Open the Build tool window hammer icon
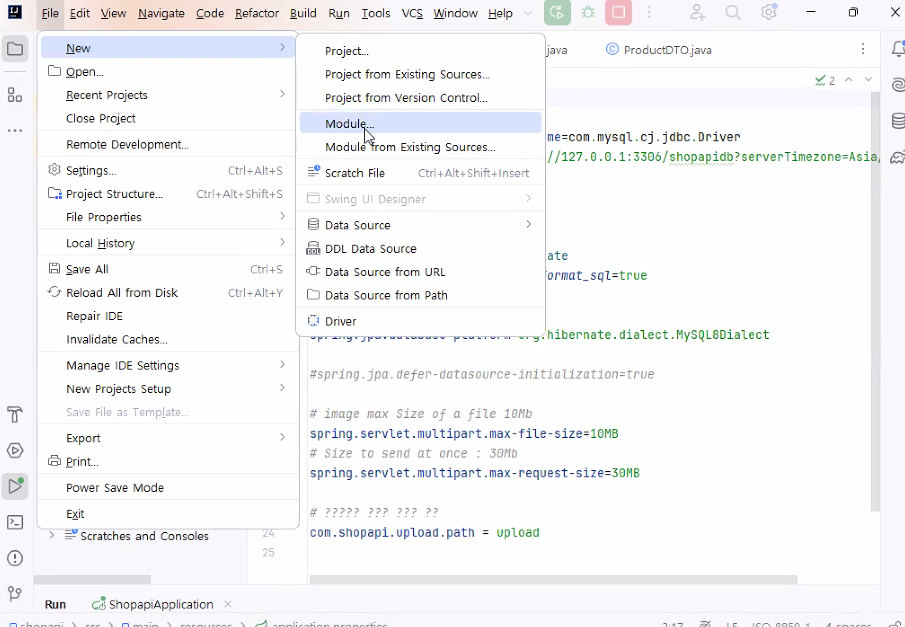The image size is (905, 627). pyautogui.click(x=15, y=414)
